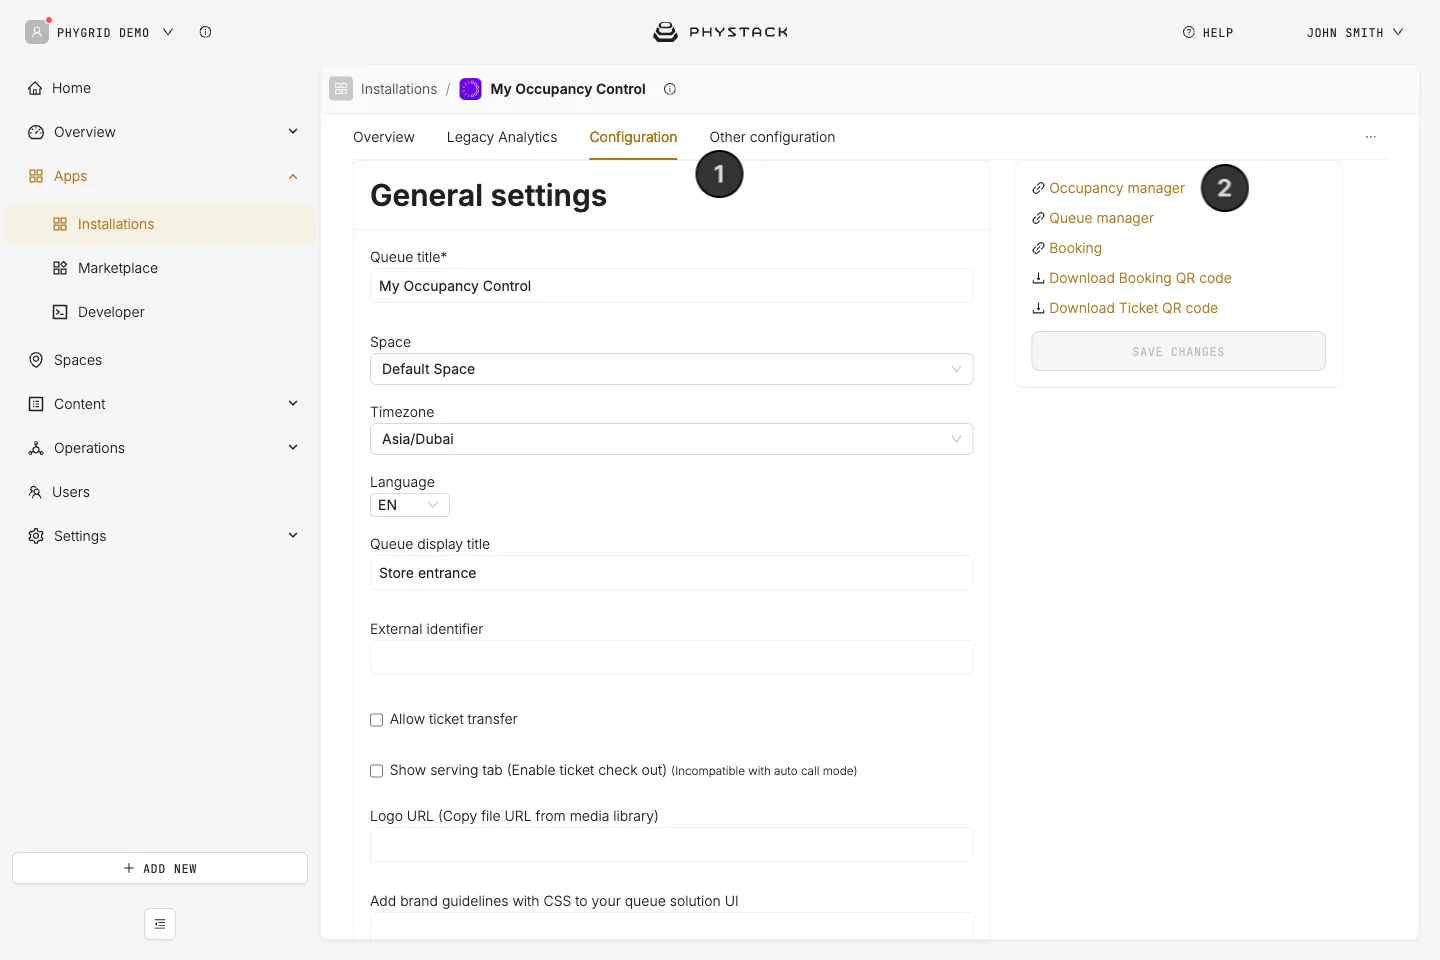
Task: Click the External identifier input field
Action: (x=671, y=658)
